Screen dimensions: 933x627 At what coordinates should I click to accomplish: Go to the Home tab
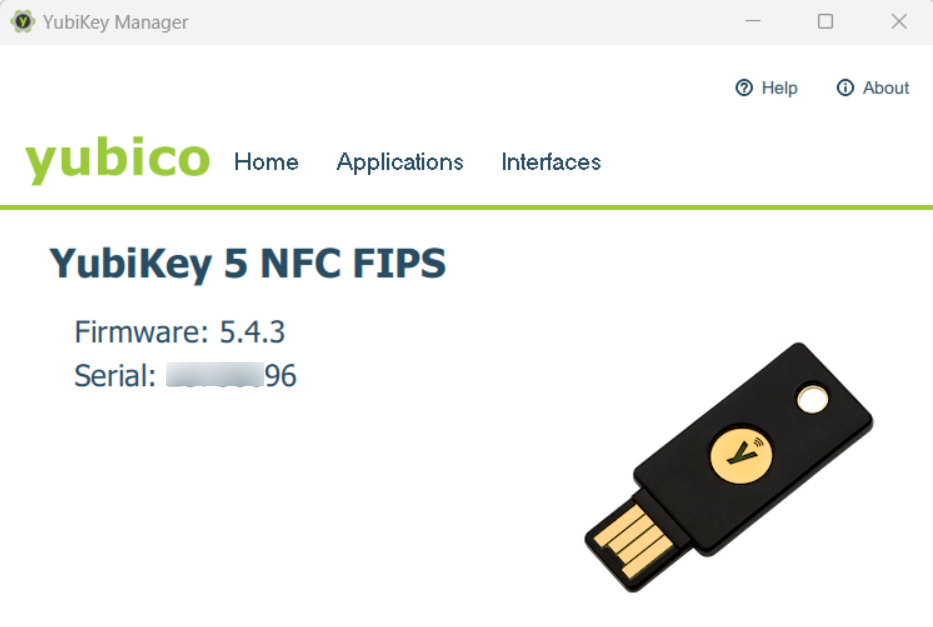(x=266, y=162)
